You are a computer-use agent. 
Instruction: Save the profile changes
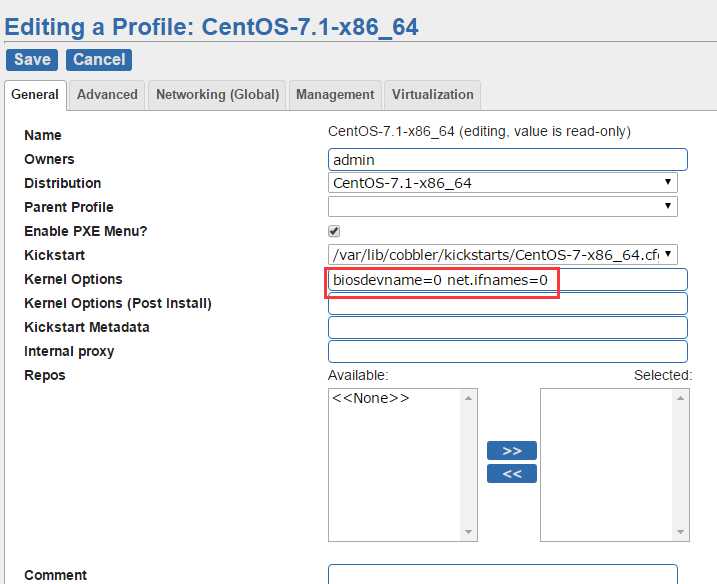tap(32, 59)
